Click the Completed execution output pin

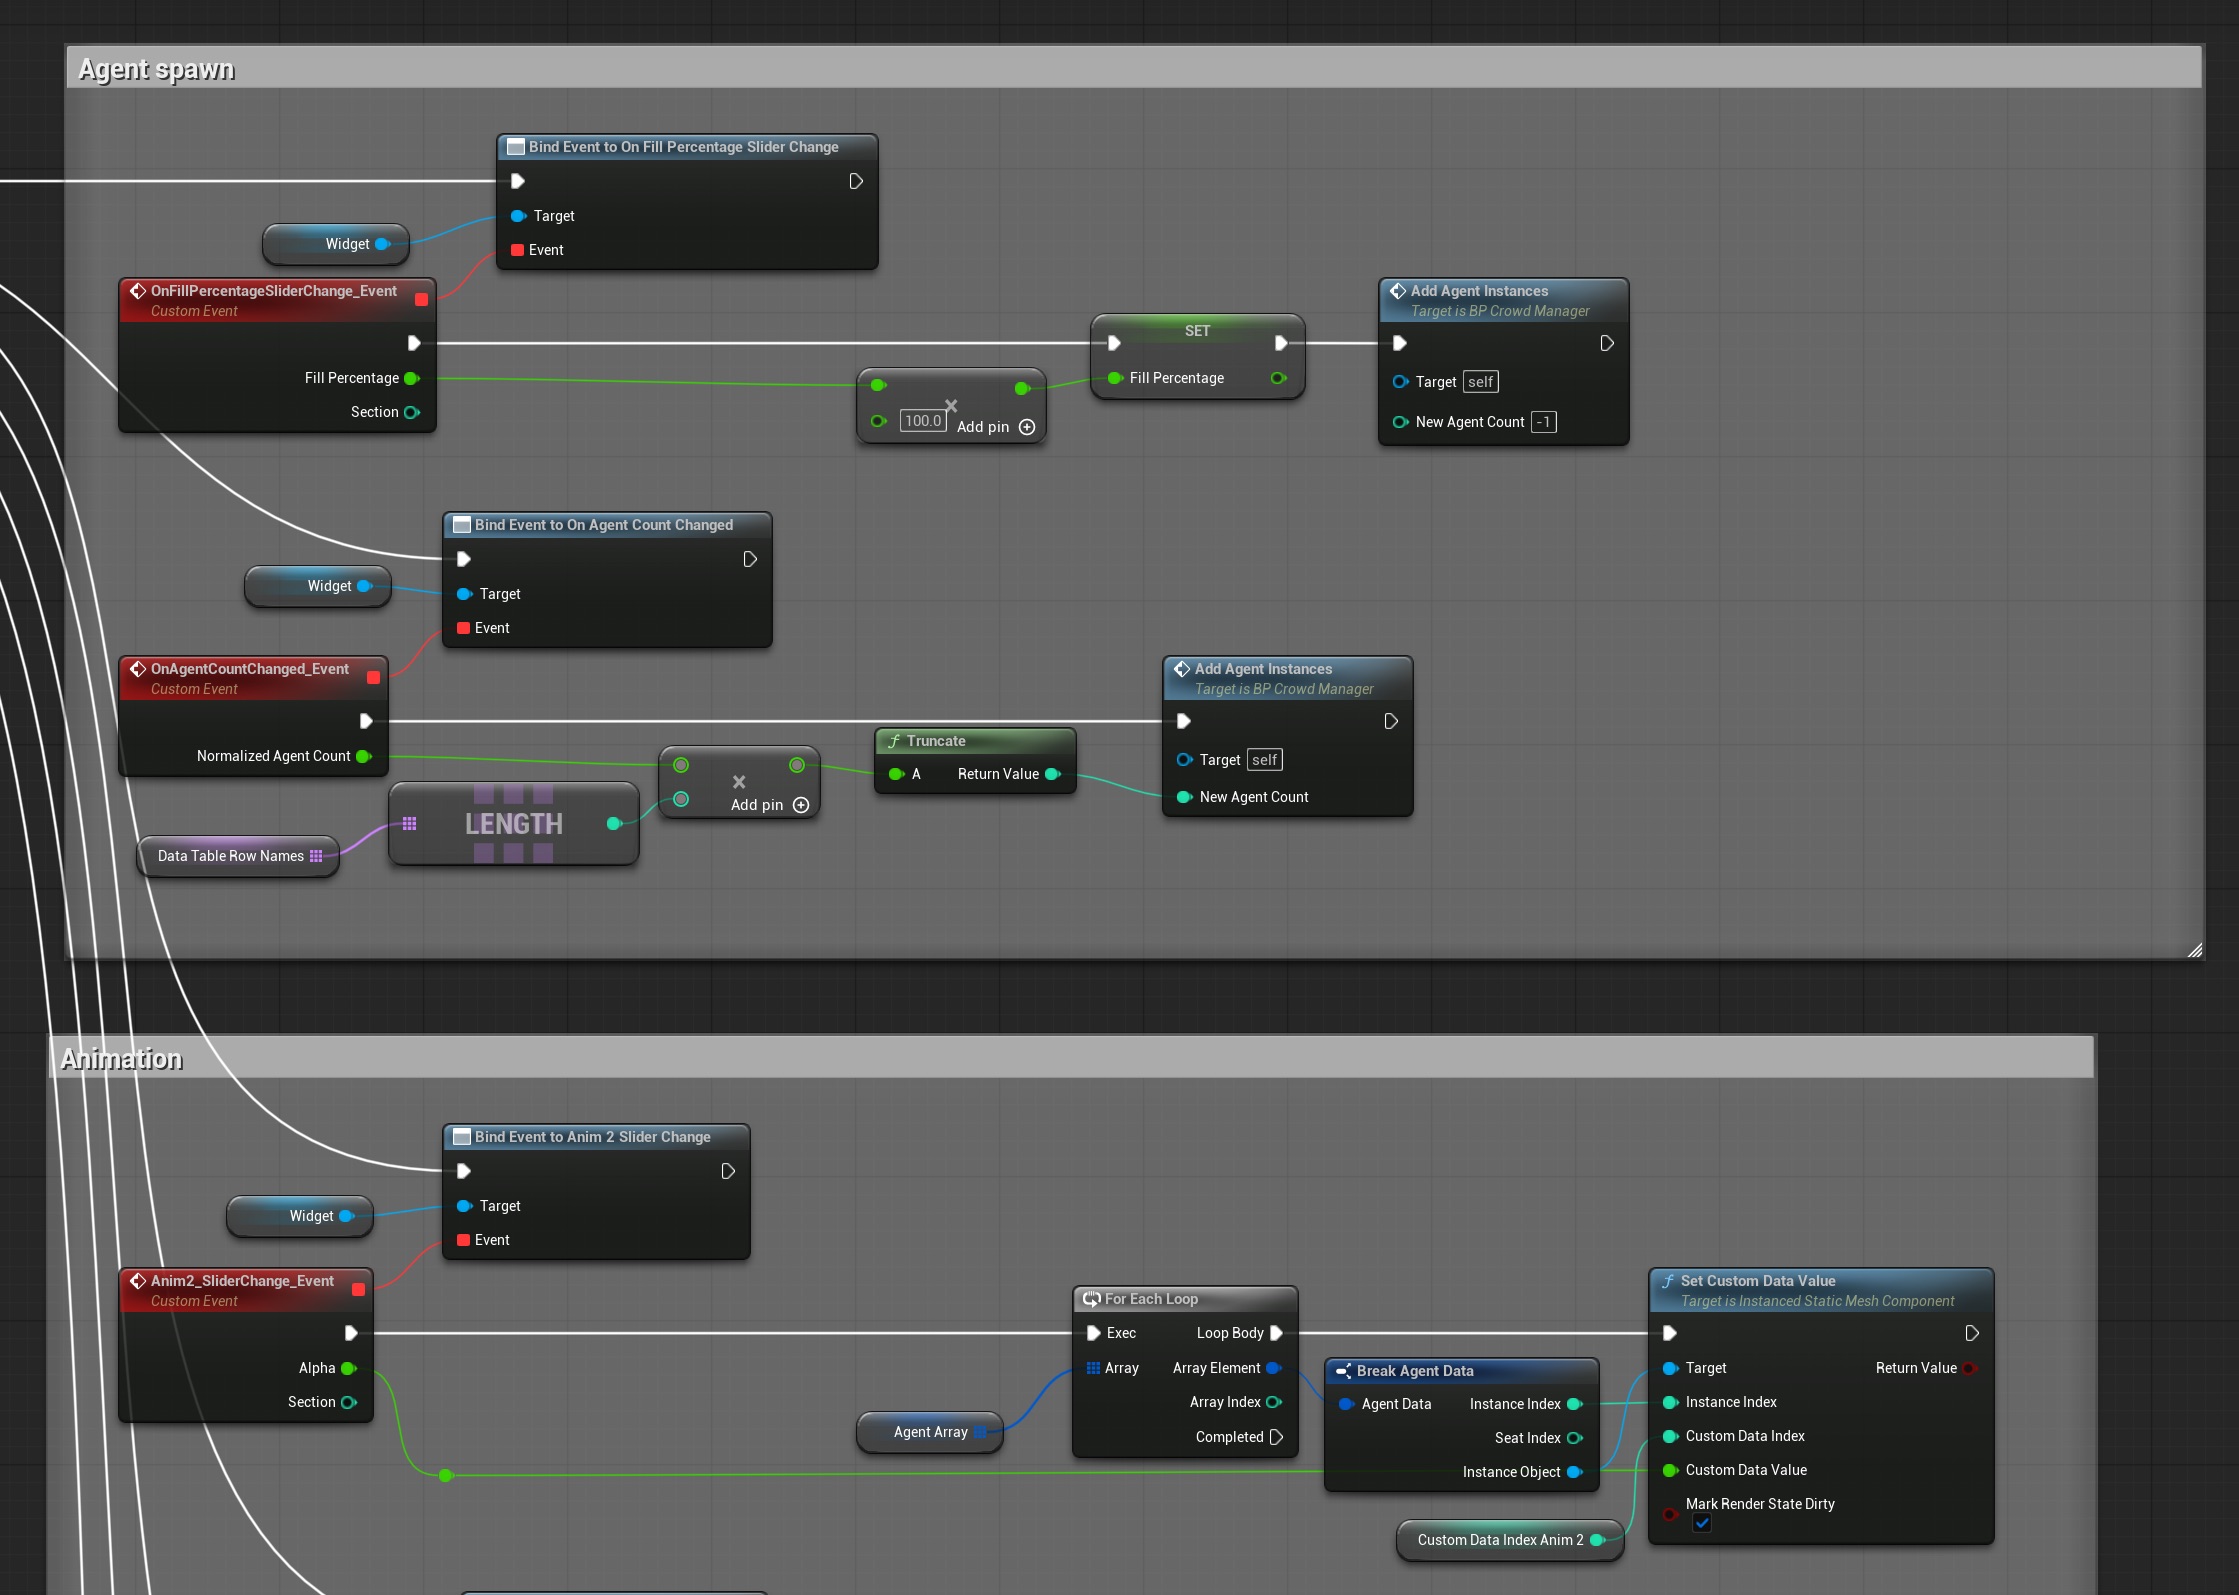click(x=1276, y=1437)
